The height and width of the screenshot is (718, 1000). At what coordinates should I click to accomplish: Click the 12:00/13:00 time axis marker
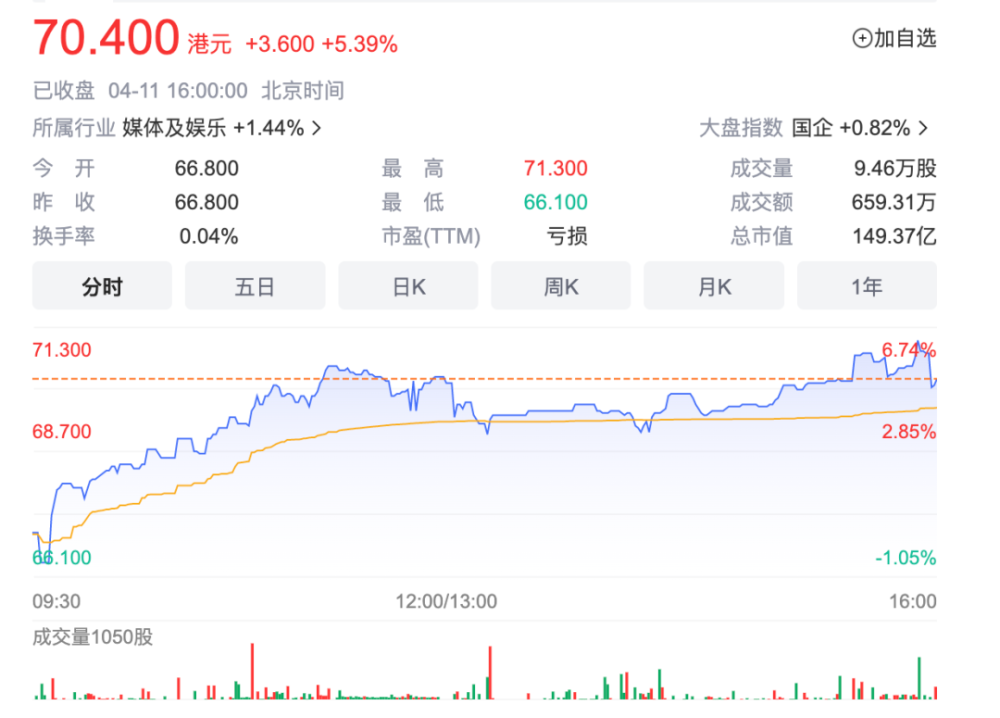tap(446, 601)
